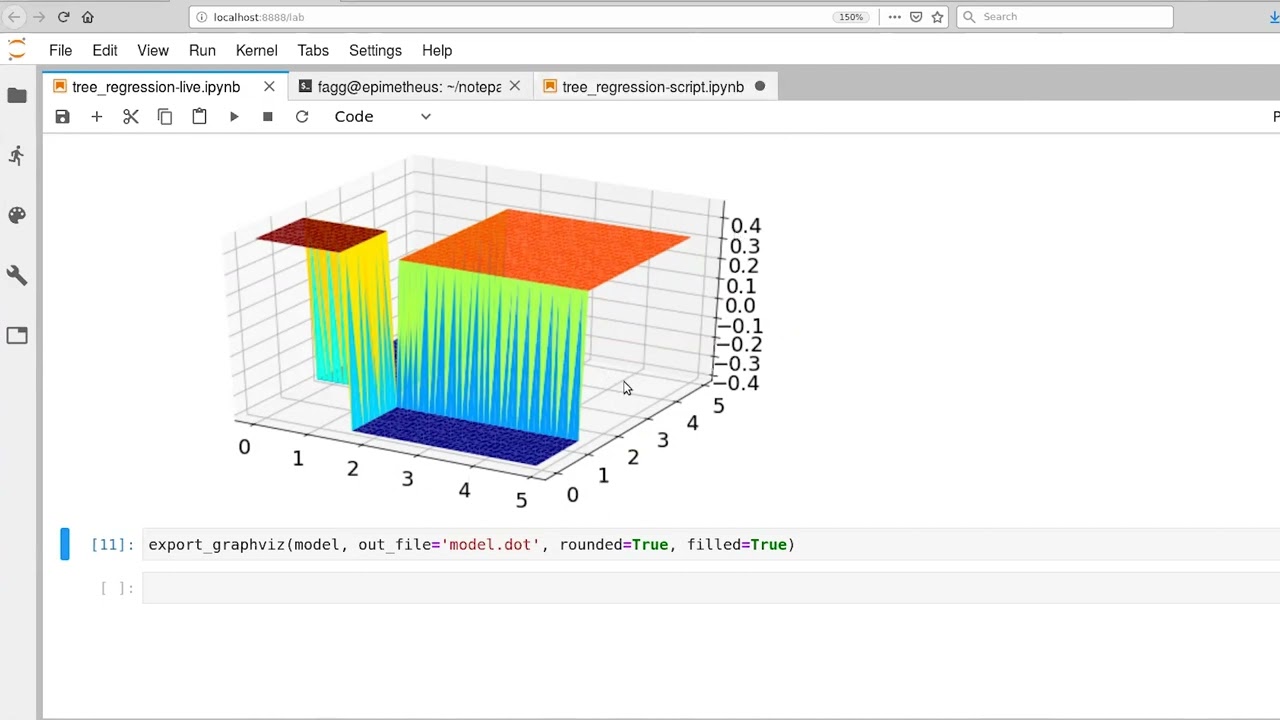The height and width of the screenshot is (720, 1280).
Task: Click the Pocket save icon in address bar
Action: click(916, 17)
